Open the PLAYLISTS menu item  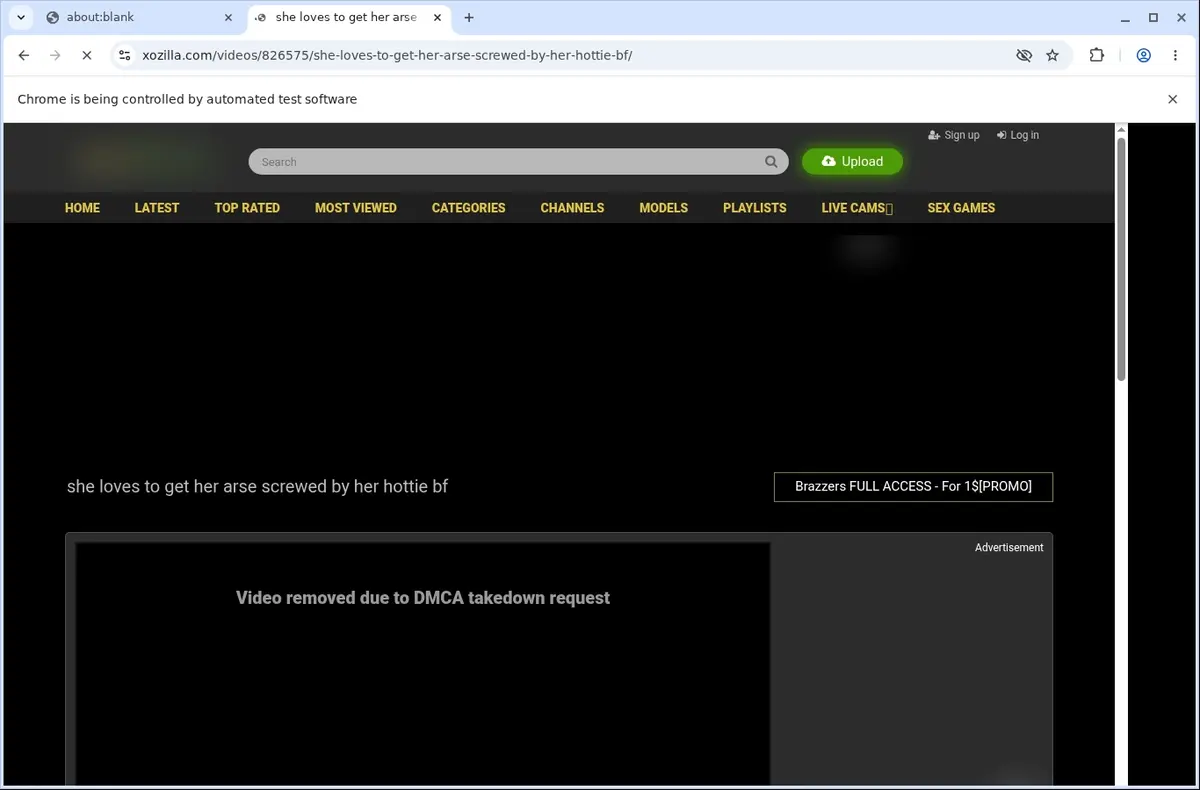755,208
